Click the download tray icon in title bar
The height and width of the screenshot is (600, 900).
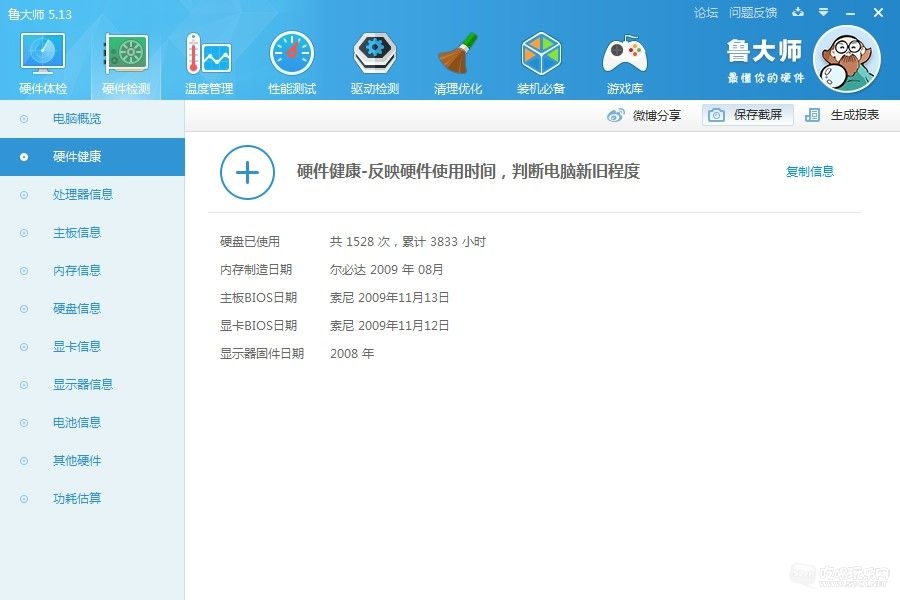[x=798, y=12]
